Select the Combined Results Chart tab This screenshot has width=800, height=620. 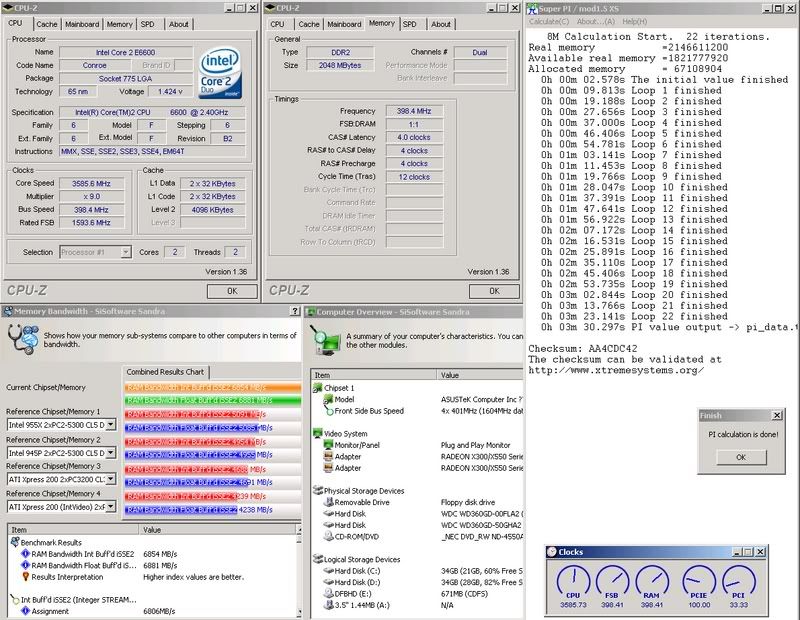coord(165,372)
